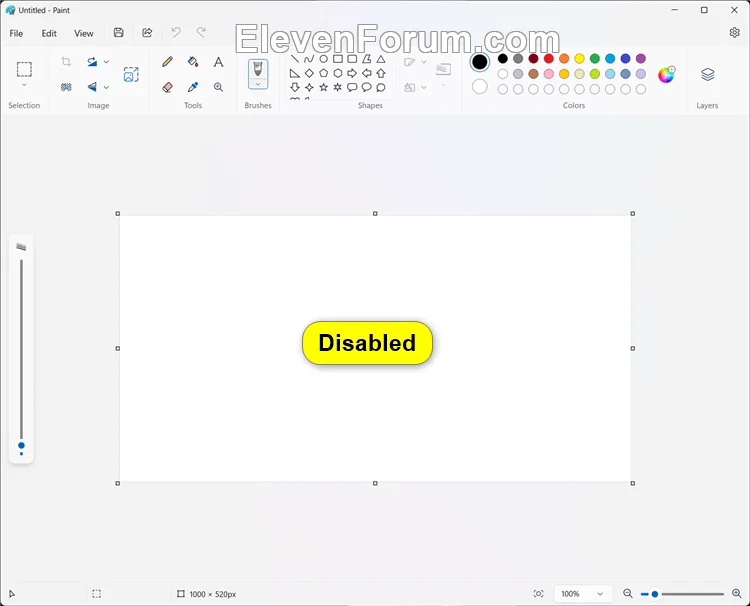Select the Line shape

coord(295,59)
